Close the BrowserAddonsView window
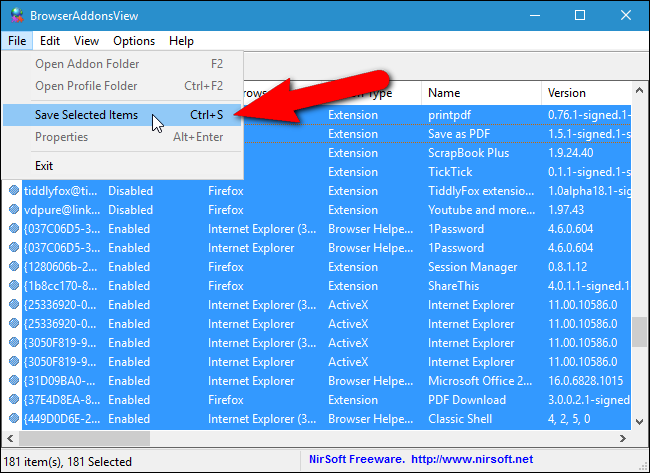Viewport: 650px width, 473px height. [626, 15]
